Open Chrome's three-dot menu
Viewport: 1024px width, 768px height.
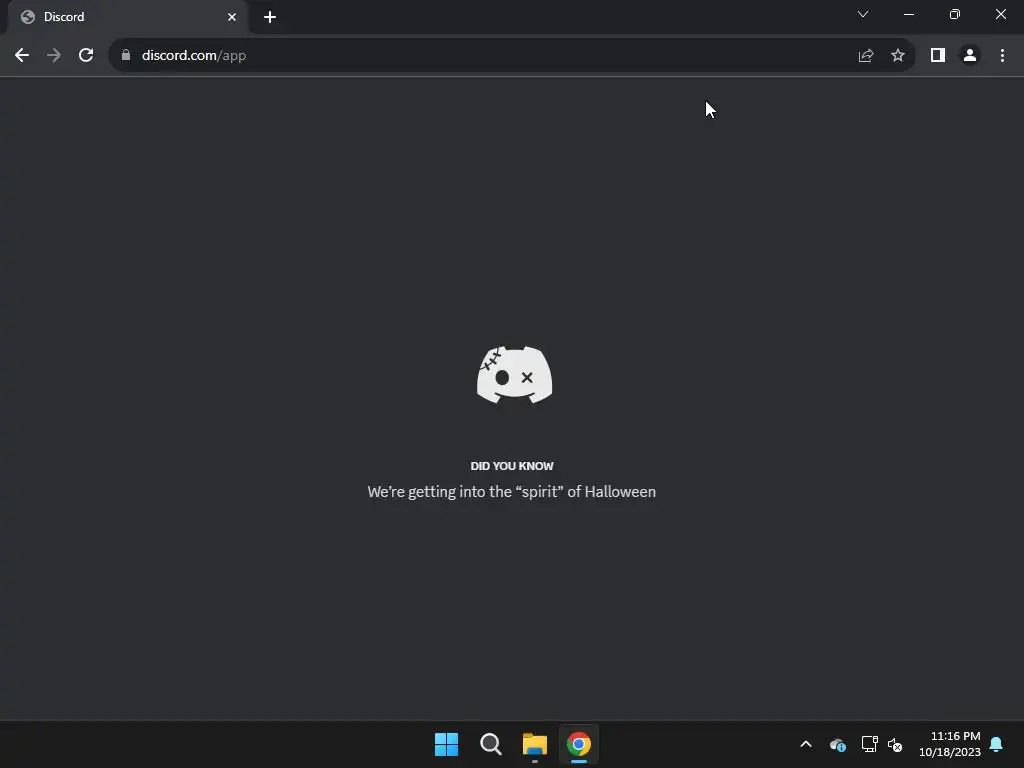tap(1002, 56)
